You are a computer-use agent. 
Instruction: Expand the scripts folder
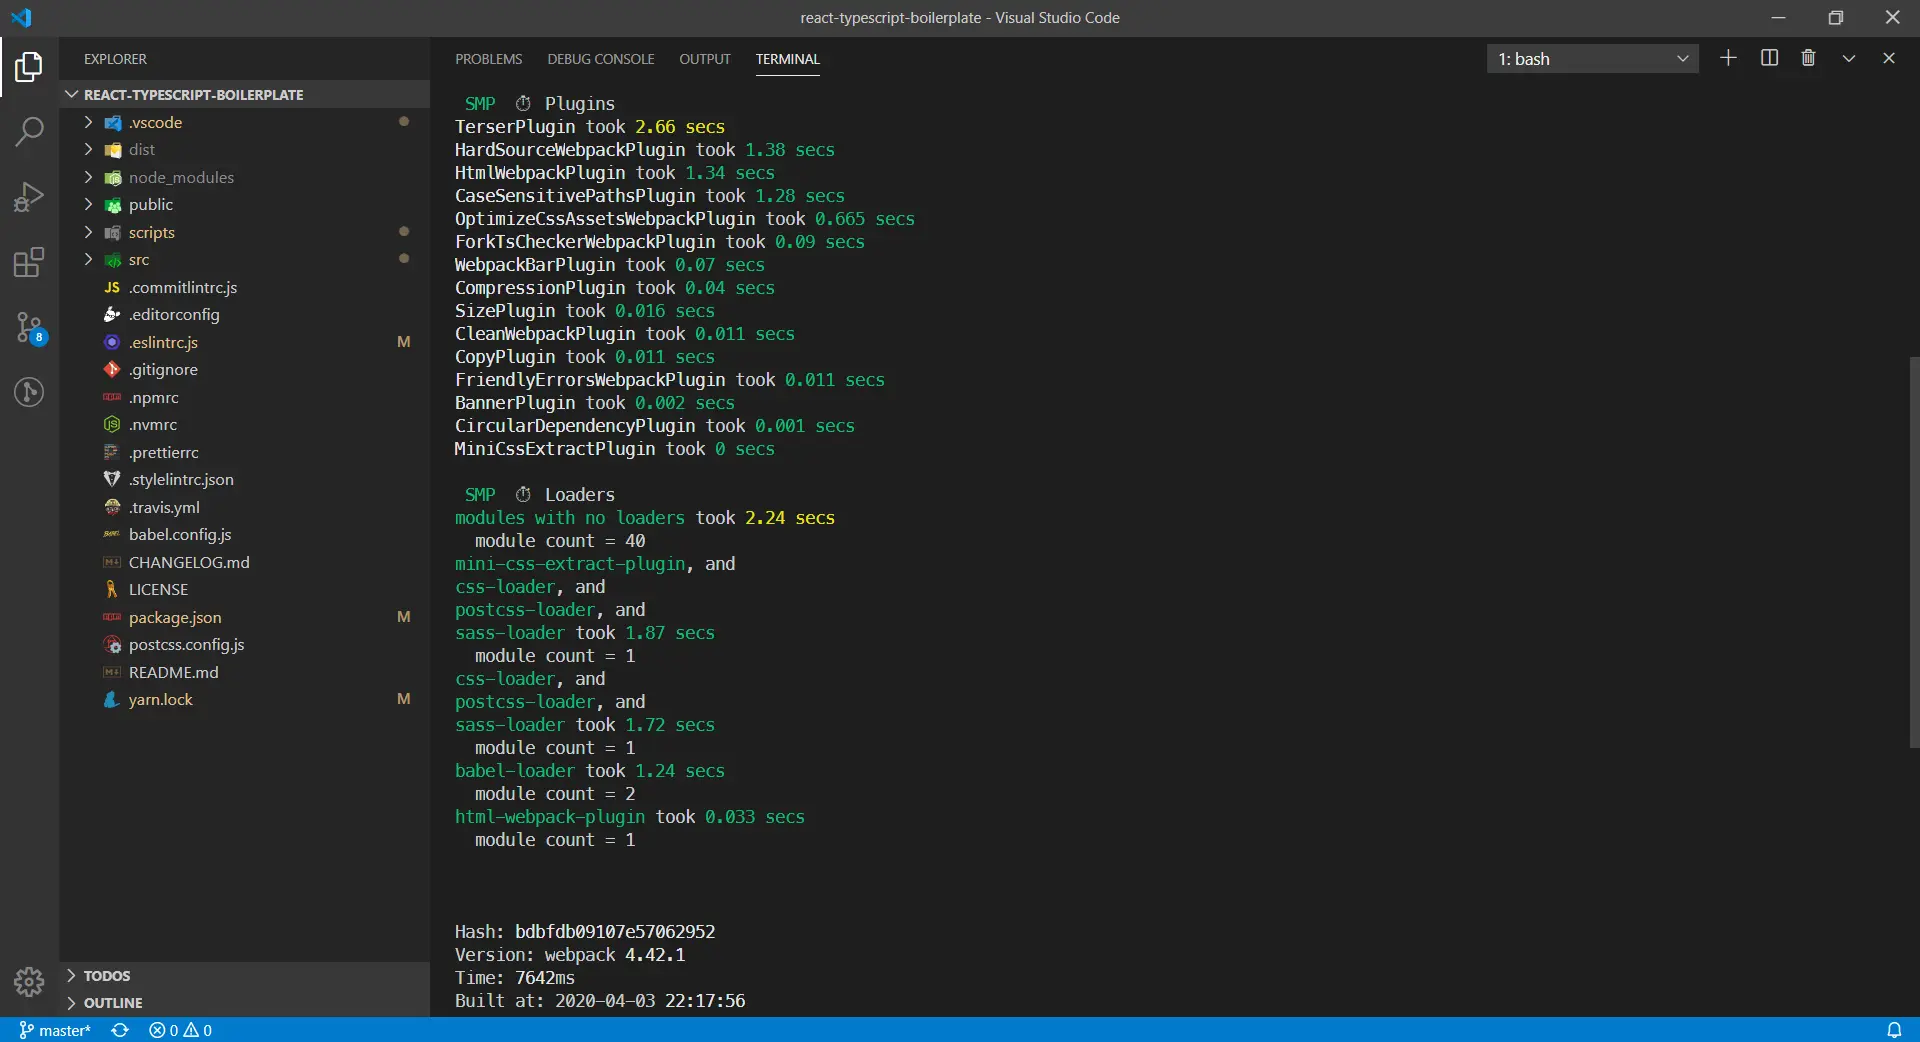tap(245, 232)
